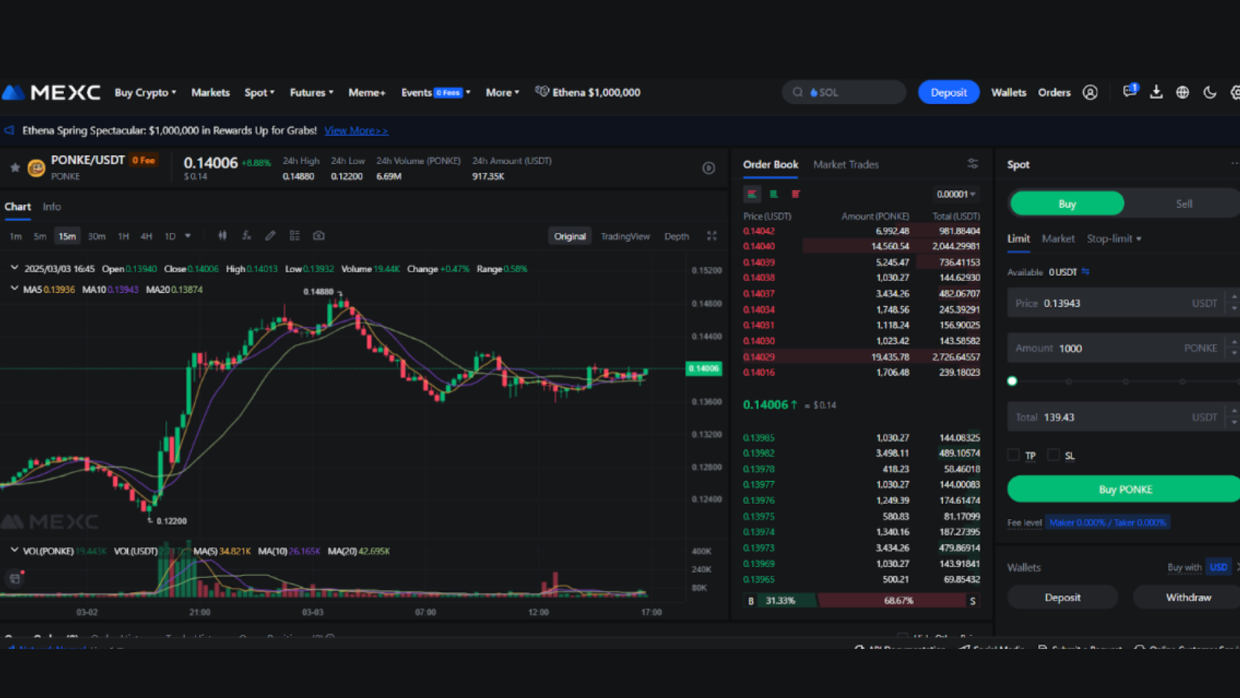Open the indicators fx tool
Viewport: 1240px width, 698px height.
246,236
